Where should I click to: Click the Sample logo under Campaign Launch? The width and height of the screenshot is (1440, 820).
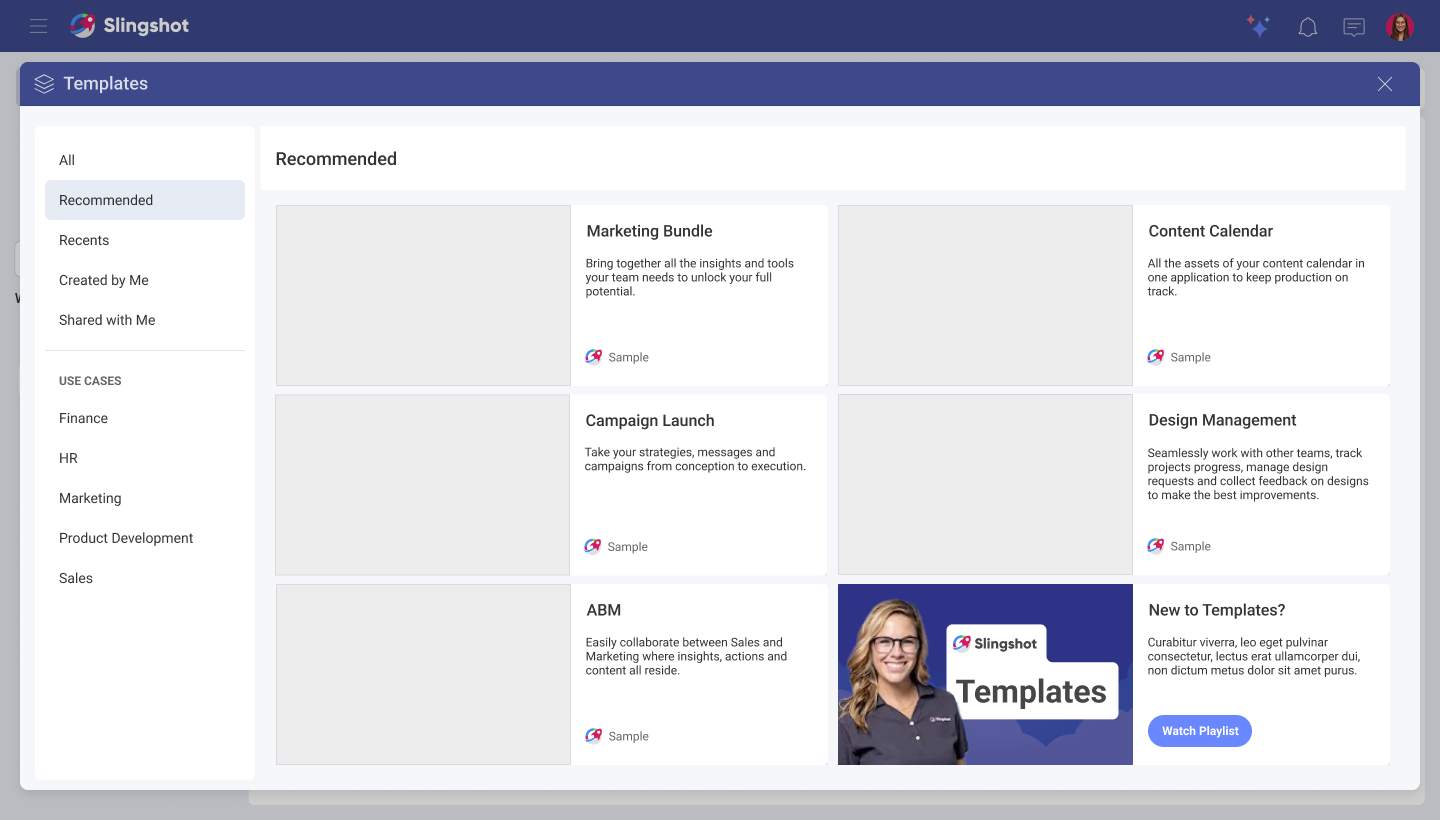(x=593, y=546)
